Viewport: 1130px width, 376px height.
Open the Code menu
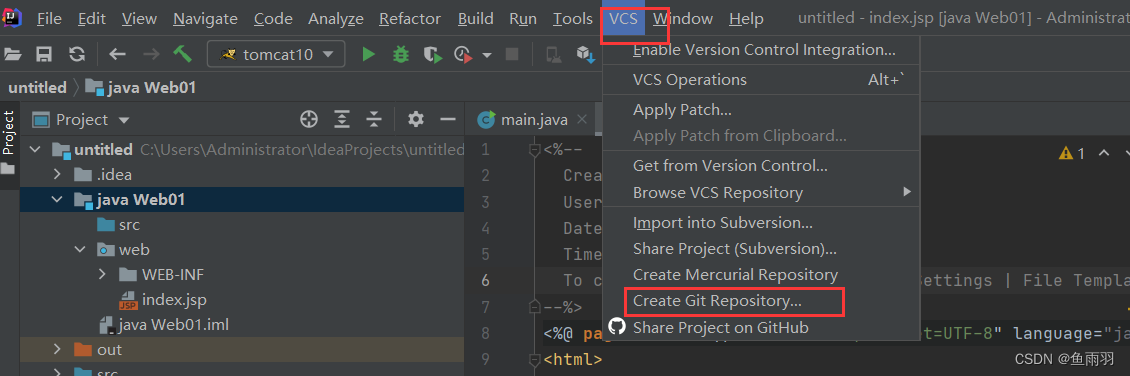(x=273, y=19)
